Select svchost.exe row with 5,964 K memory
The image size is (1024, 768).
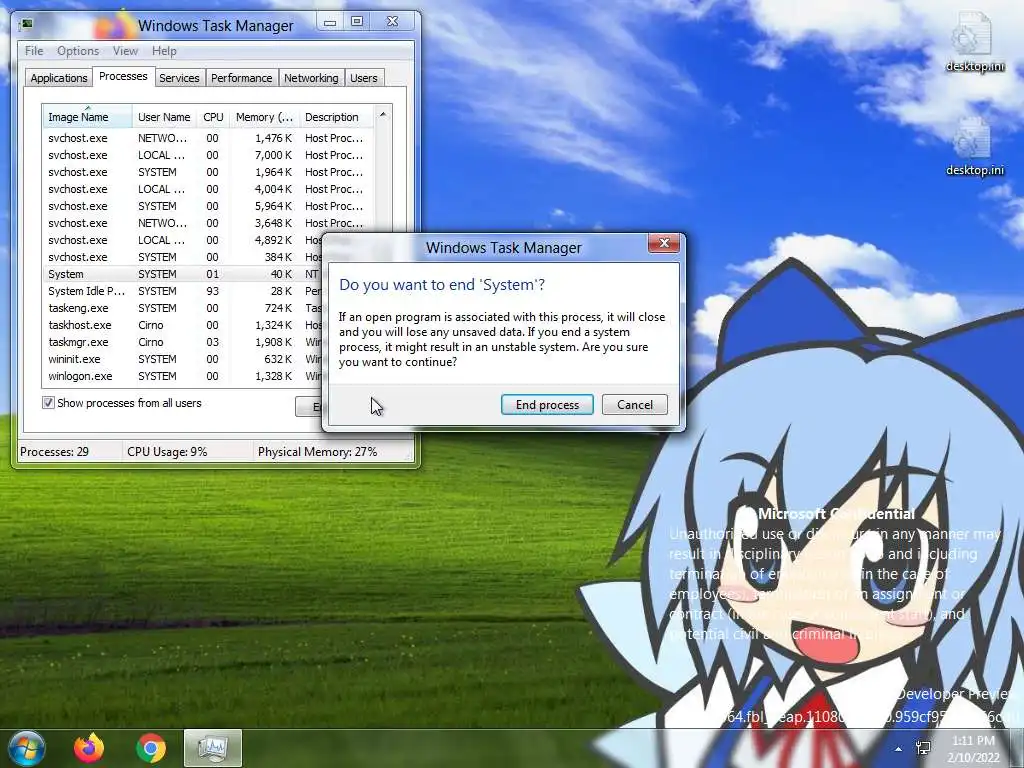point(208,206)
